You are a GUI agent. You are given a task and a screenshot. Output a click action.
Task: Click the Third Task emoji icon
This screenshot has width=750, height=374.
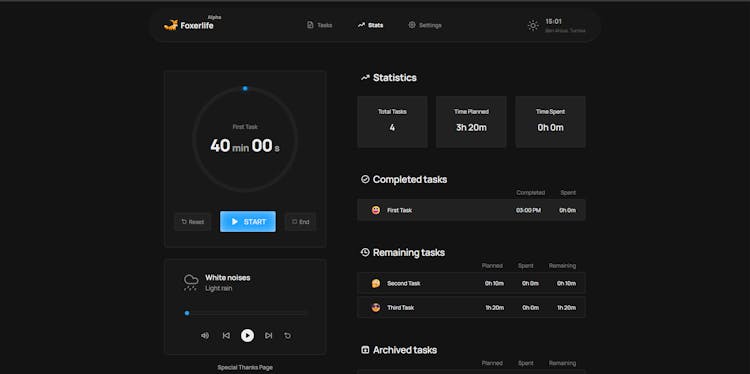[376, 308]
